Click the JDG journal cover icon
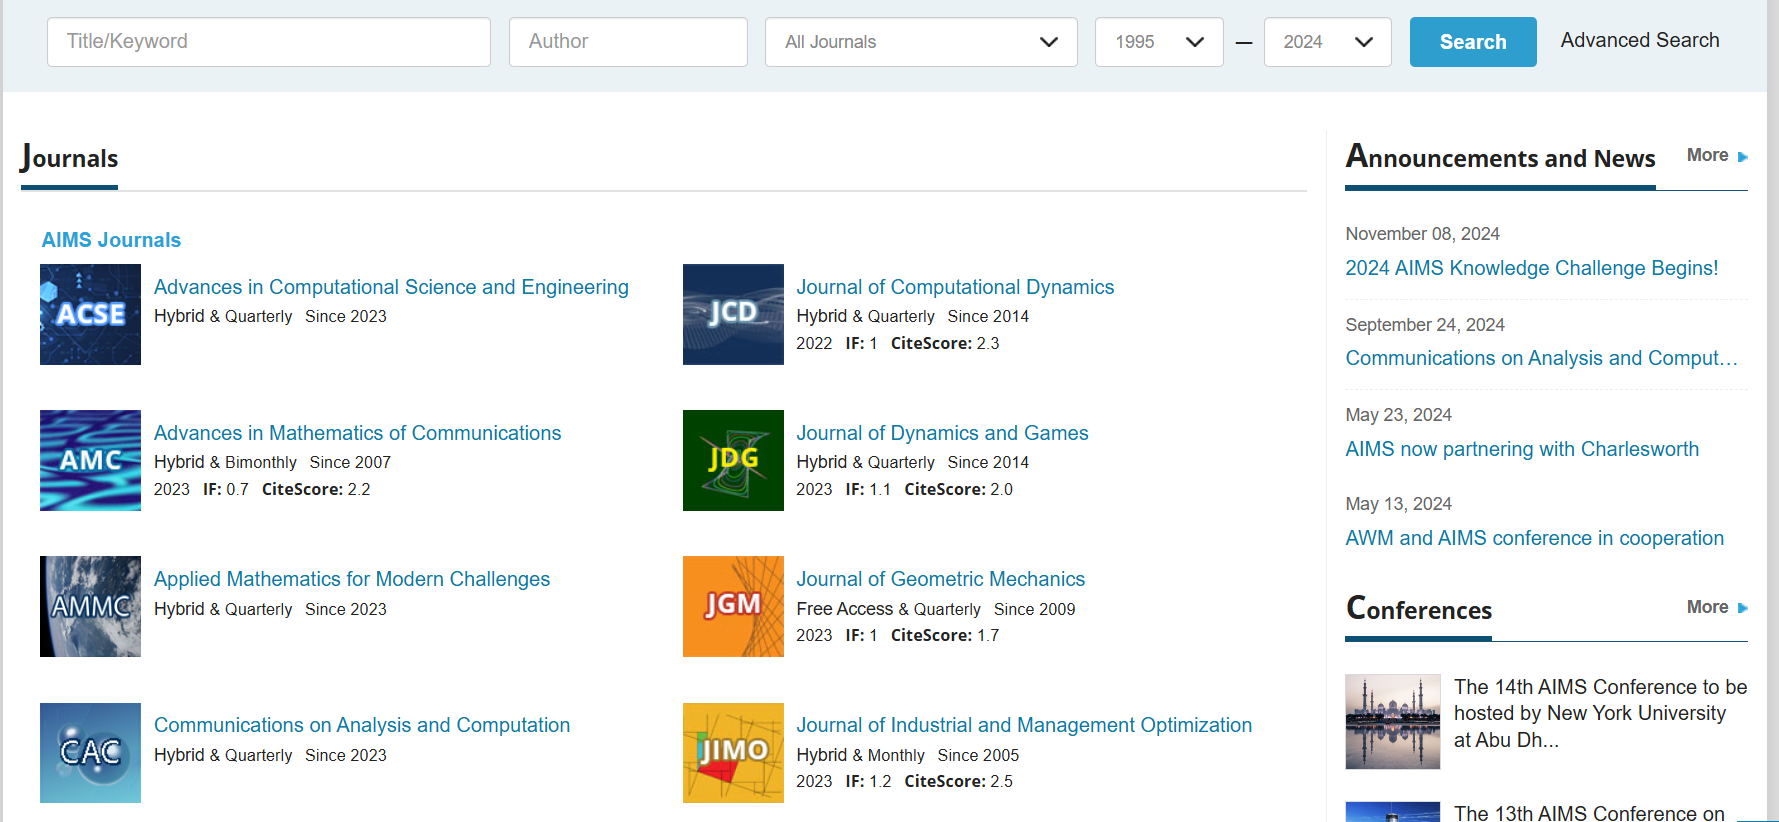The width and height of the screenshot is (1779, 822). pos(733,460)
